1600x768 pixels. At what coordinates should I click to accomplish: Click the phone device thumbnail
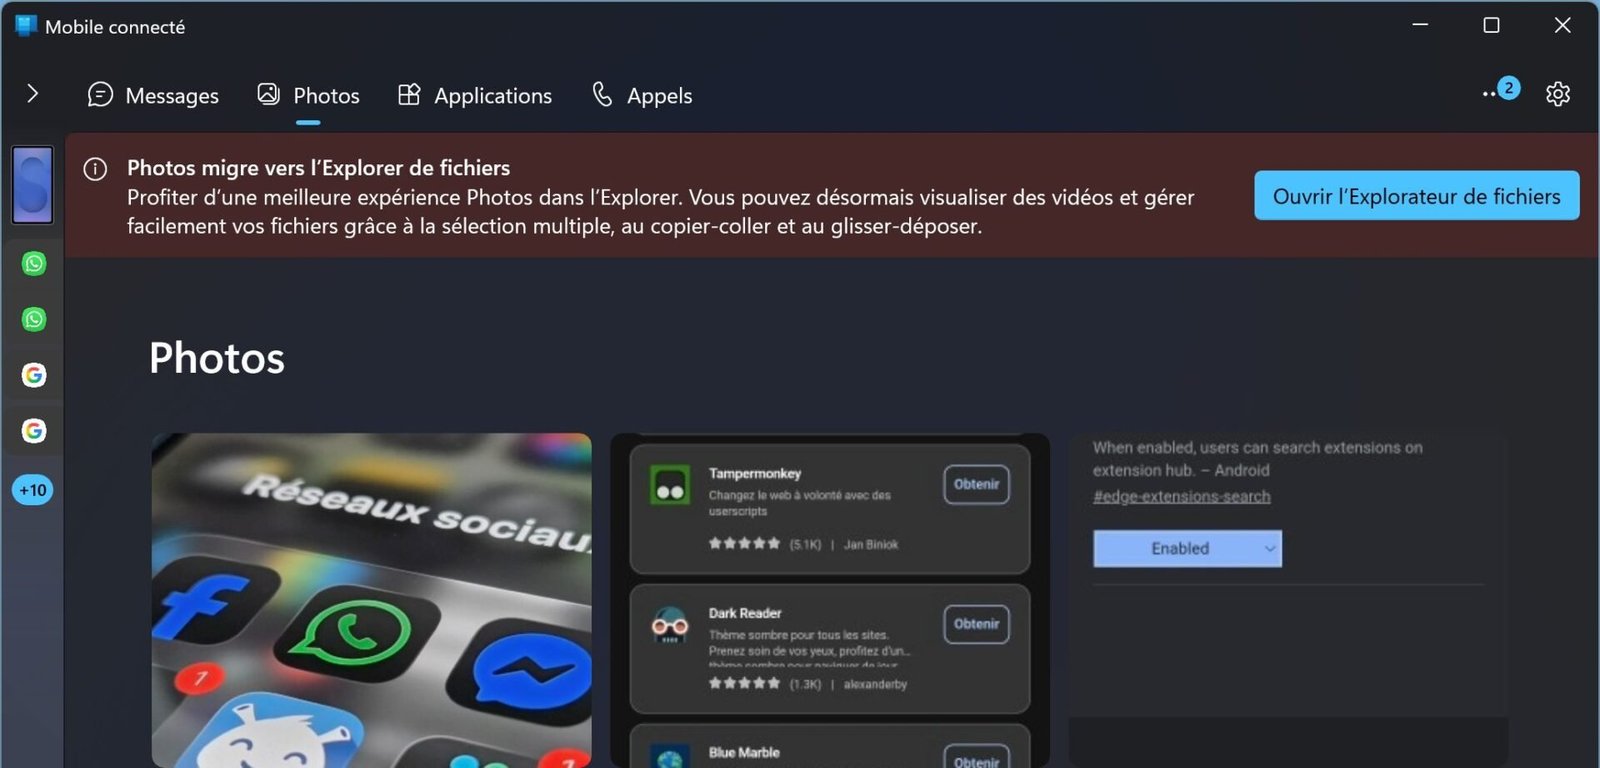(32, 185)
